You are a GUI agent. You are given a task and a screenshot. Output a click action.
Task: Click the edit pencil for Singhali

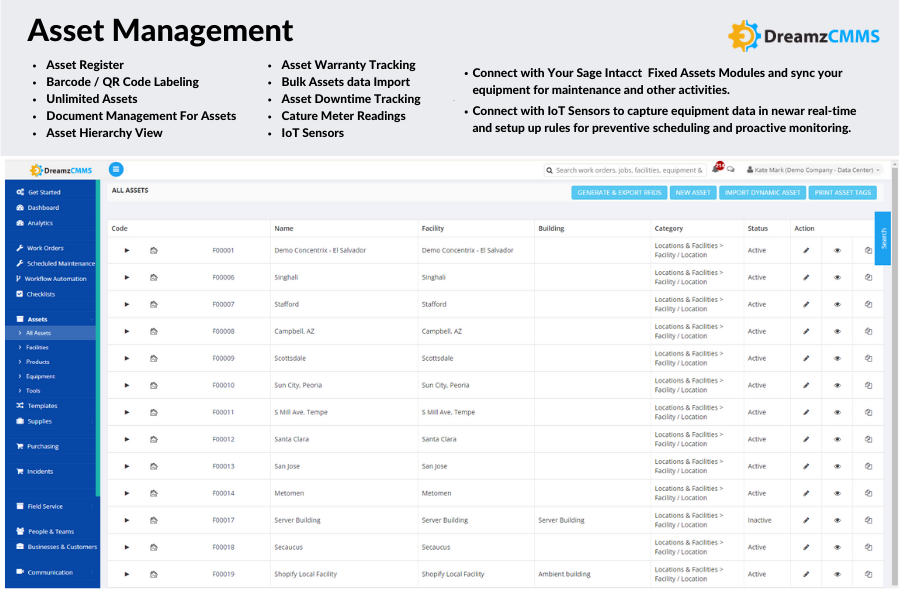[x=806, y=277]
